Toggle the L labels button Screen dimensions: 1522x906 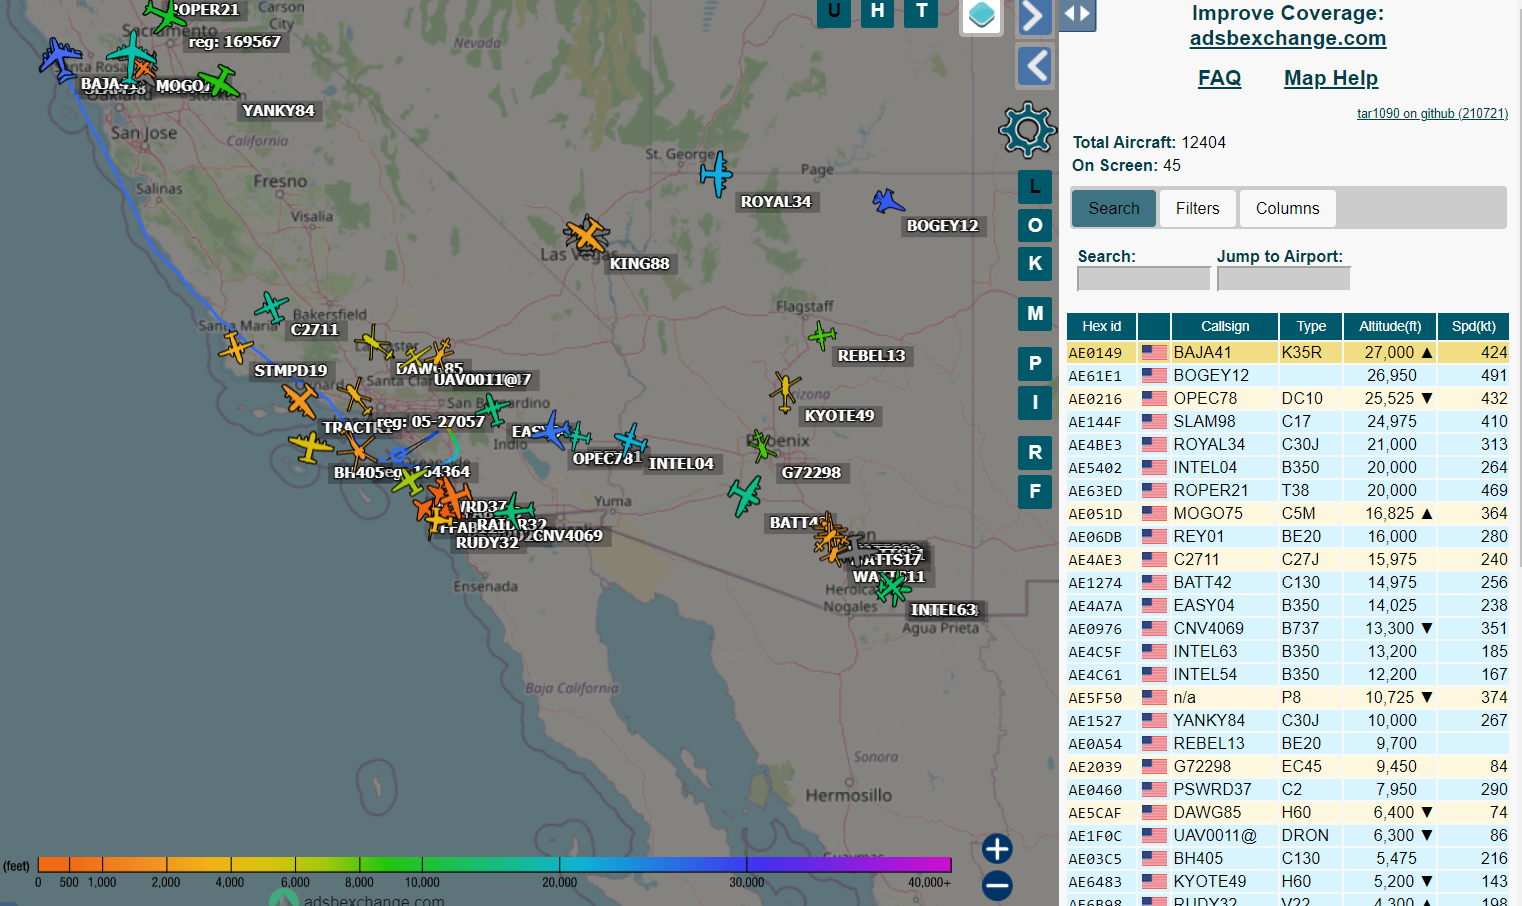point(1035,186)
